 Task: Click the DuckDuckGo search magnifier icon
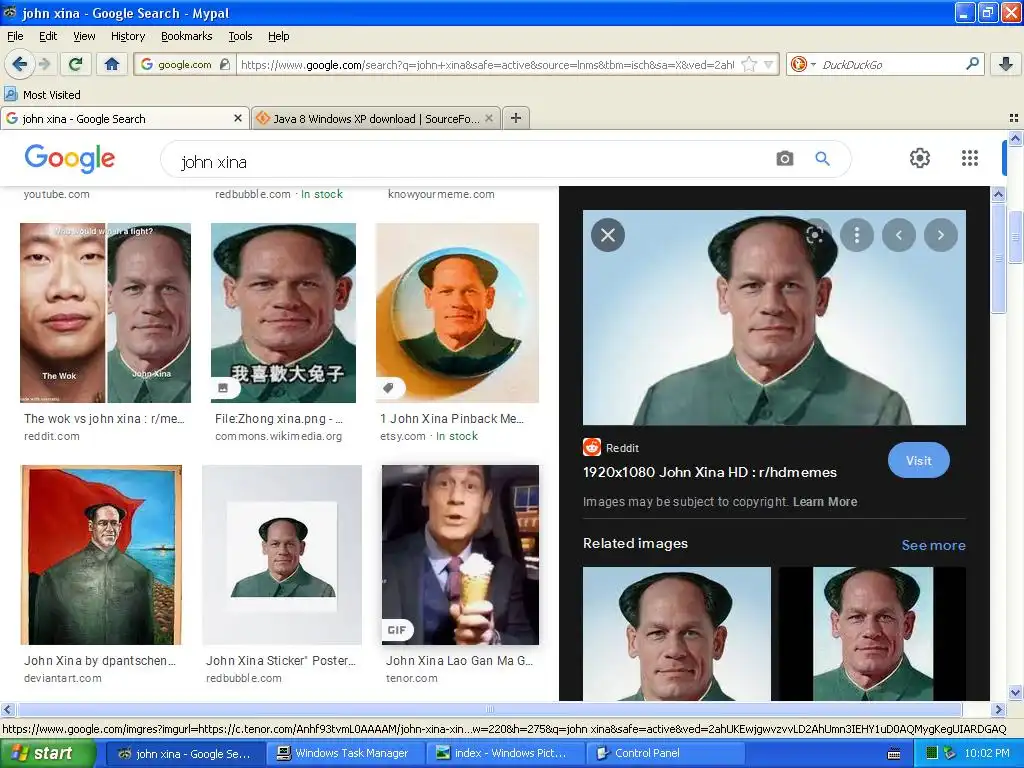[x=972, y=64]
